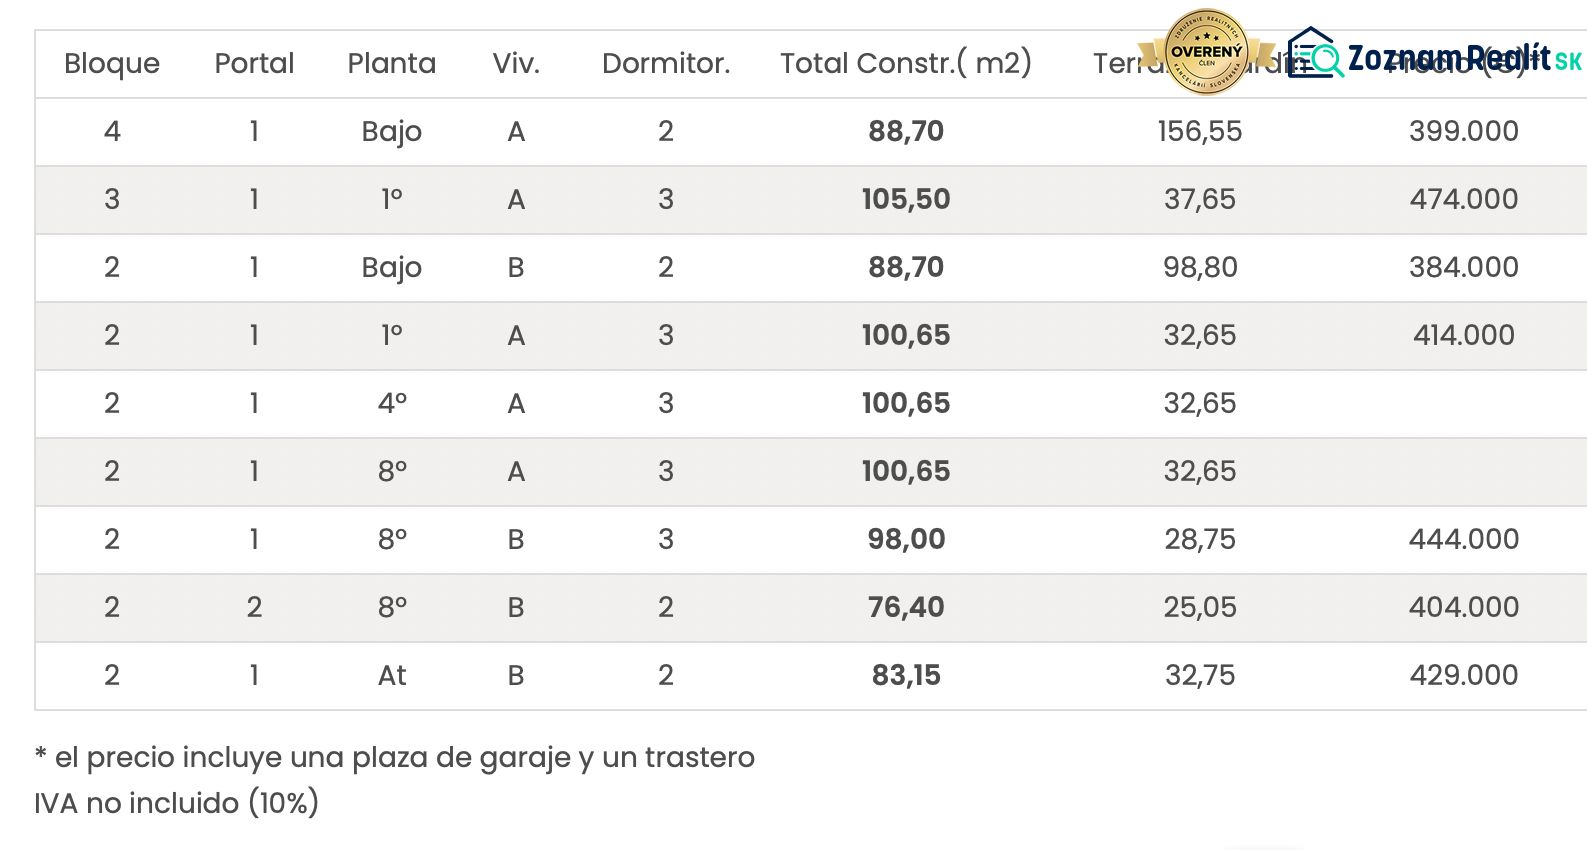Click the IVA no incluido (10%) note
The image size is (1587, 850).
pyautogui.click(x=176, y=803)
